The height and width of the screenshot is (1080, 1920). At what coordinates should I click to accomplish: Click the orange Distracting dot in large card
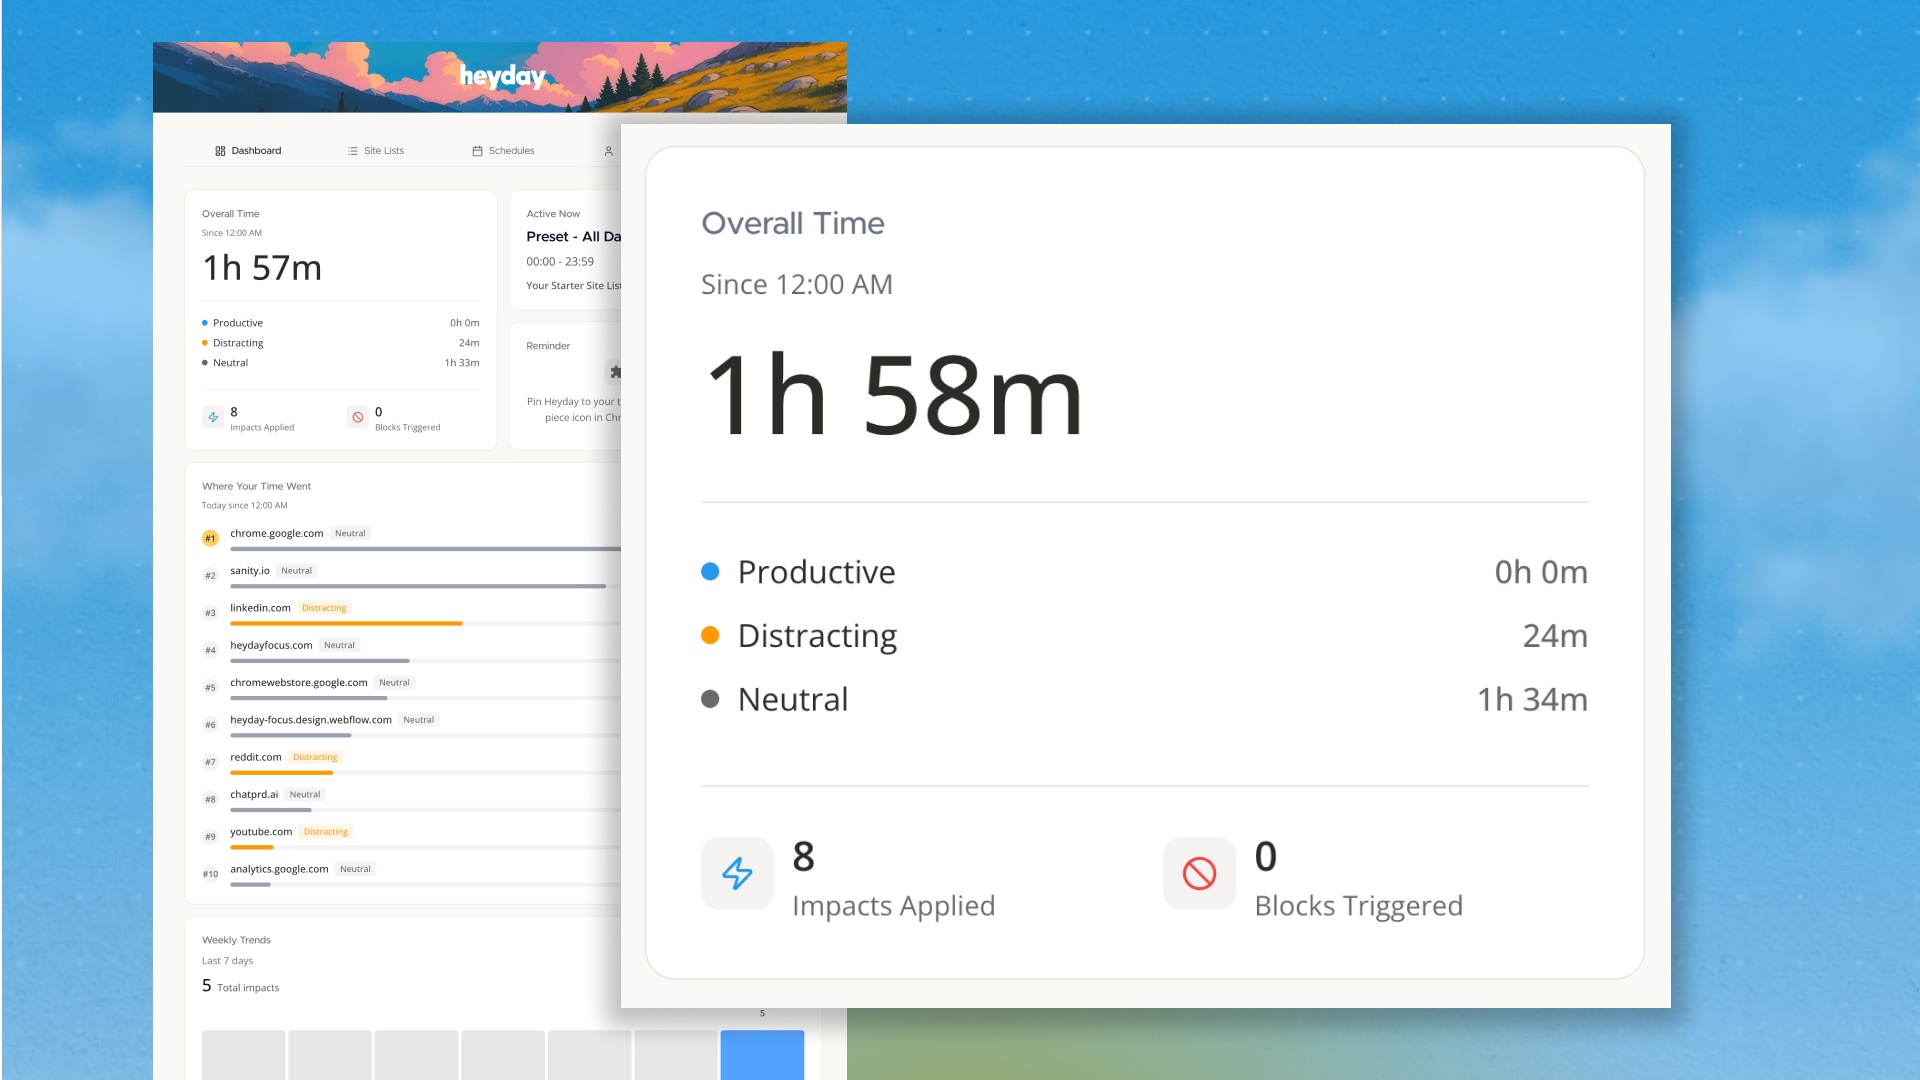pos(710,636)
